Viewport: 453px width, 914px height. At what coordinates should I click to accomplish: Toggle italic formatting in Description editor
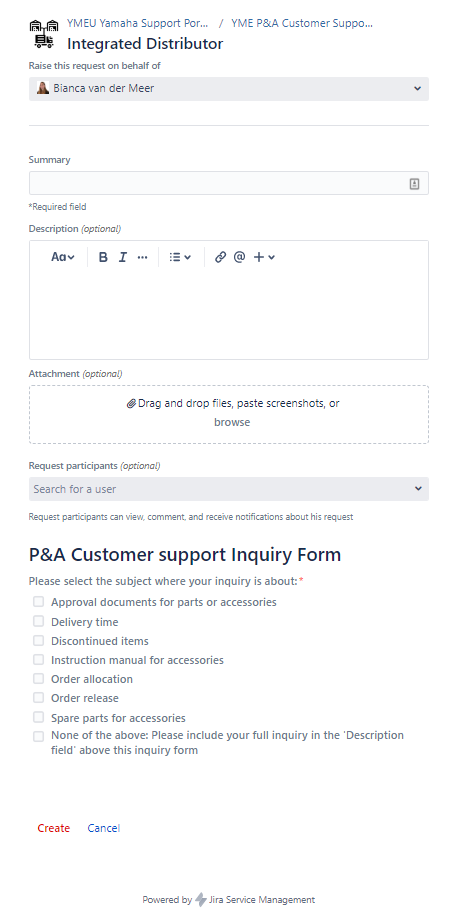pyautogui.click(x=122, y=257)
